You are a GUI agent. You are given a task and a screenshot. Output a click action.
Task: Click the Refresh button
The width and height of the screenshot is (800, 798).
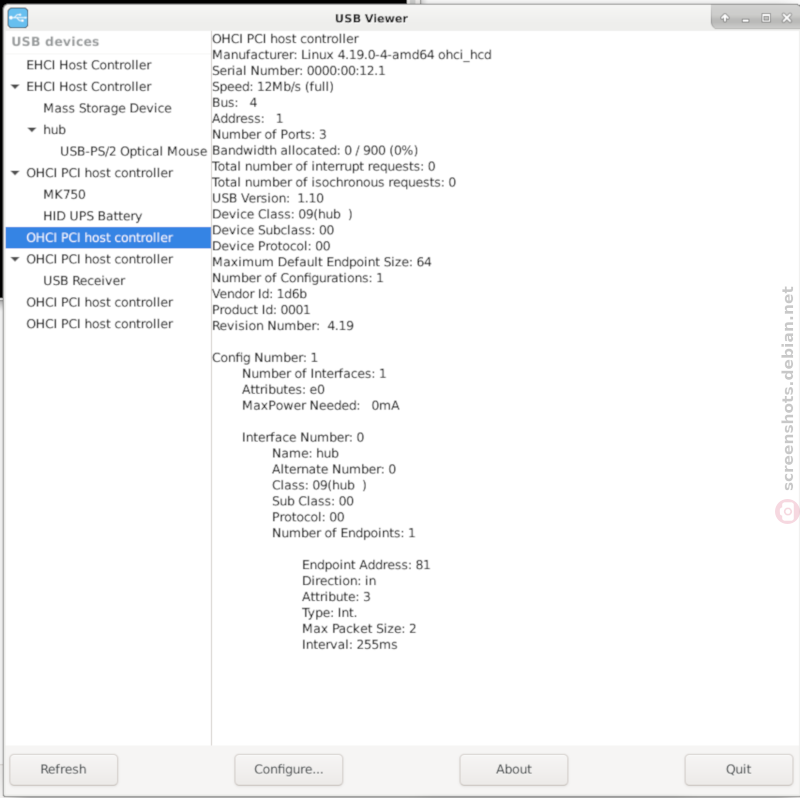[x=63, y=769]
